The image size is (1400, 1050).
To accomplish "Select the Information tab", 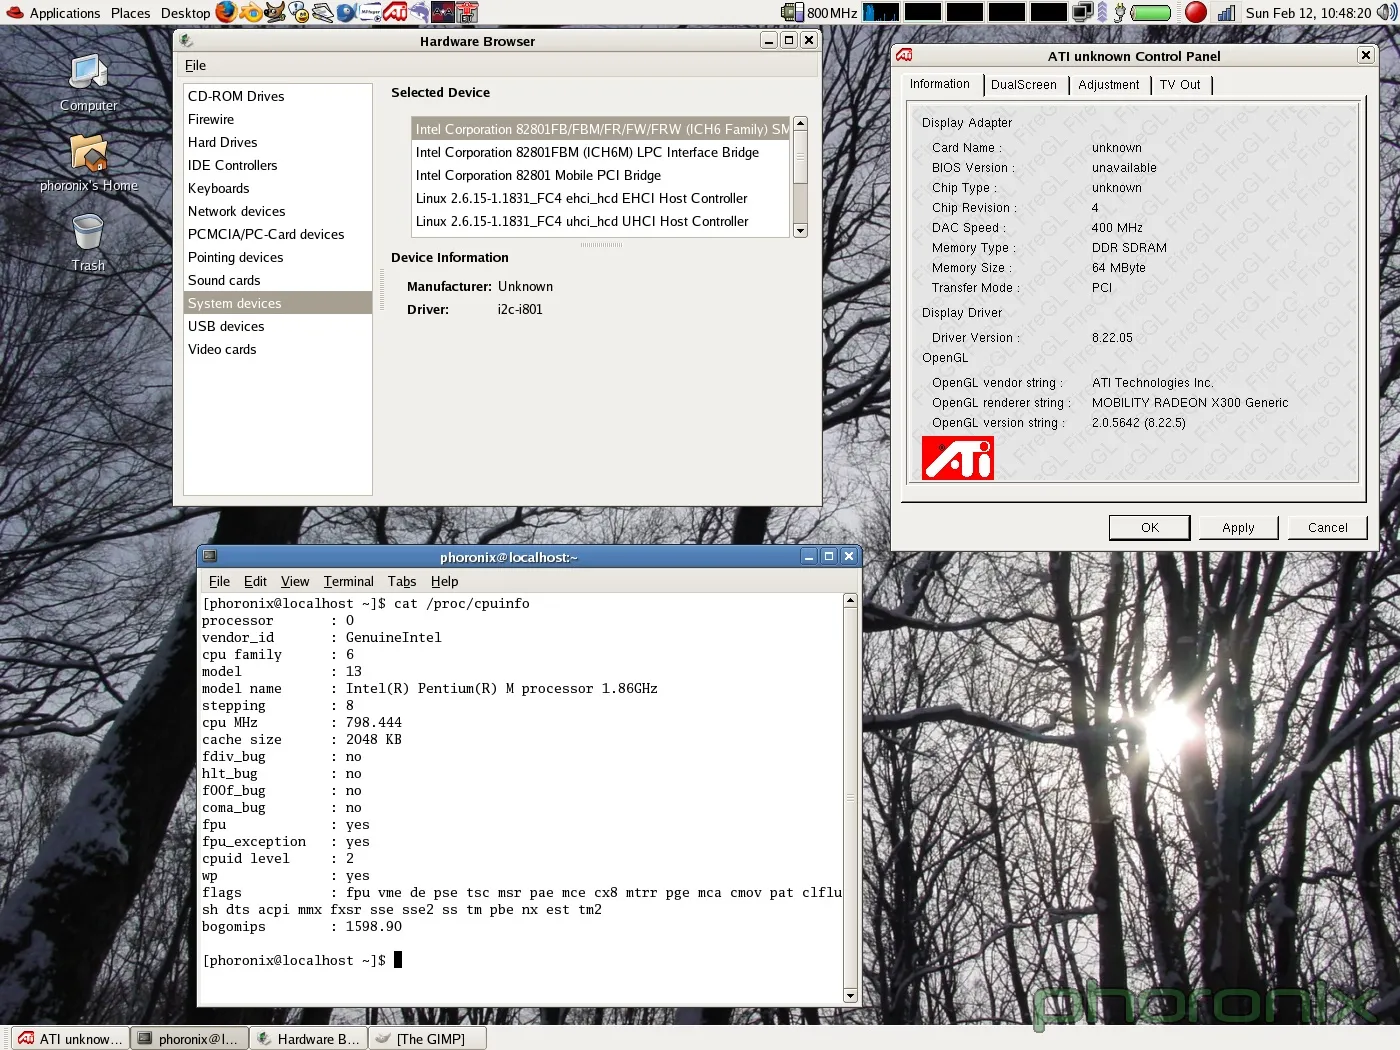I will pos(940,84).
